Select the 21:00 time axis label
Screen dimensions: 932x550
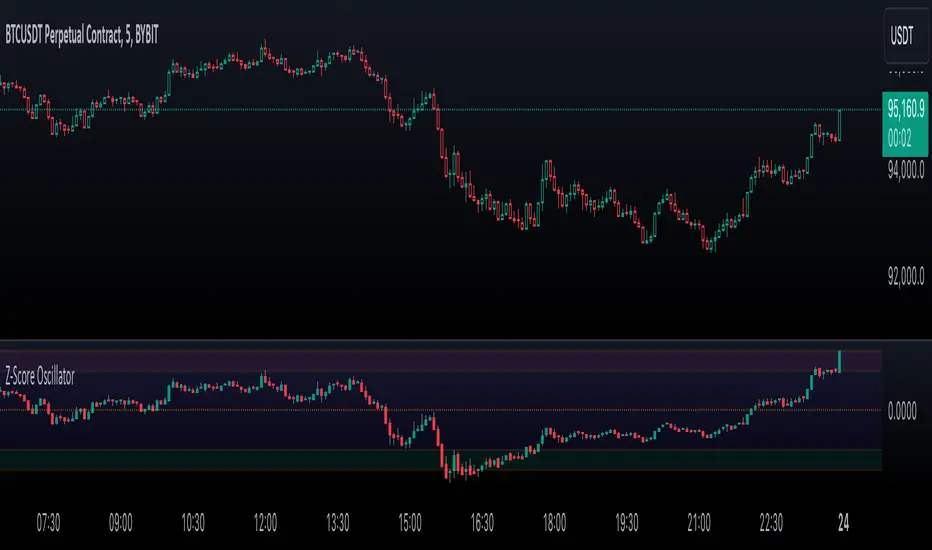click(699, 521)
